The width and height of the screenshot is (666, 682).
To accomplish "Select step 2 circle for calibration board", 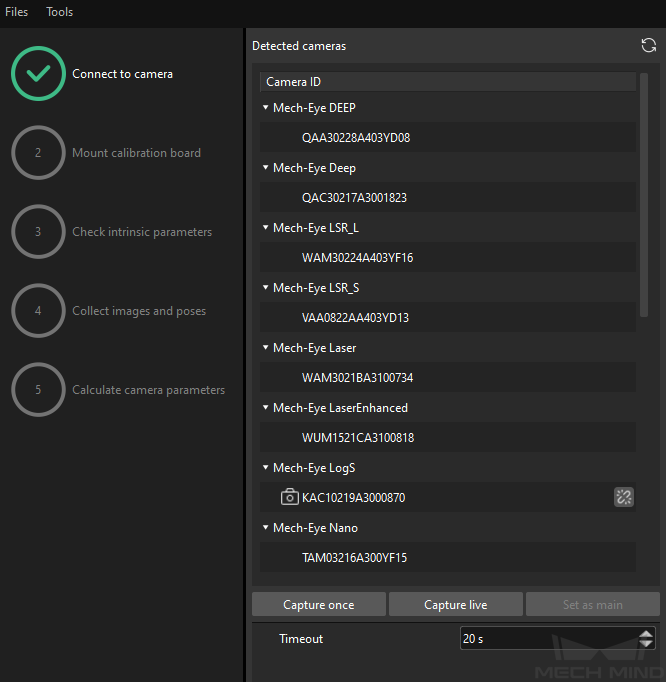I will click(38, 153).
